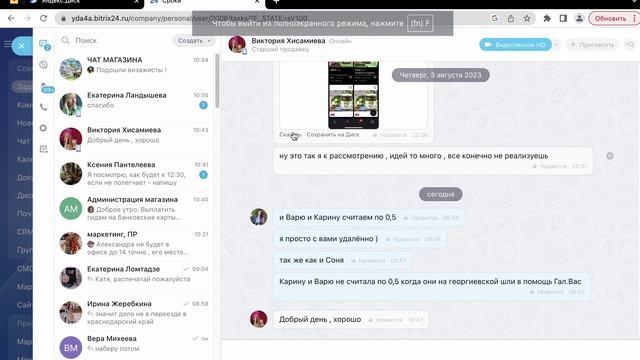This screenshot has height=360, width=640.
Task: Toggle the browser side panel icon
Action: point(563,18)
